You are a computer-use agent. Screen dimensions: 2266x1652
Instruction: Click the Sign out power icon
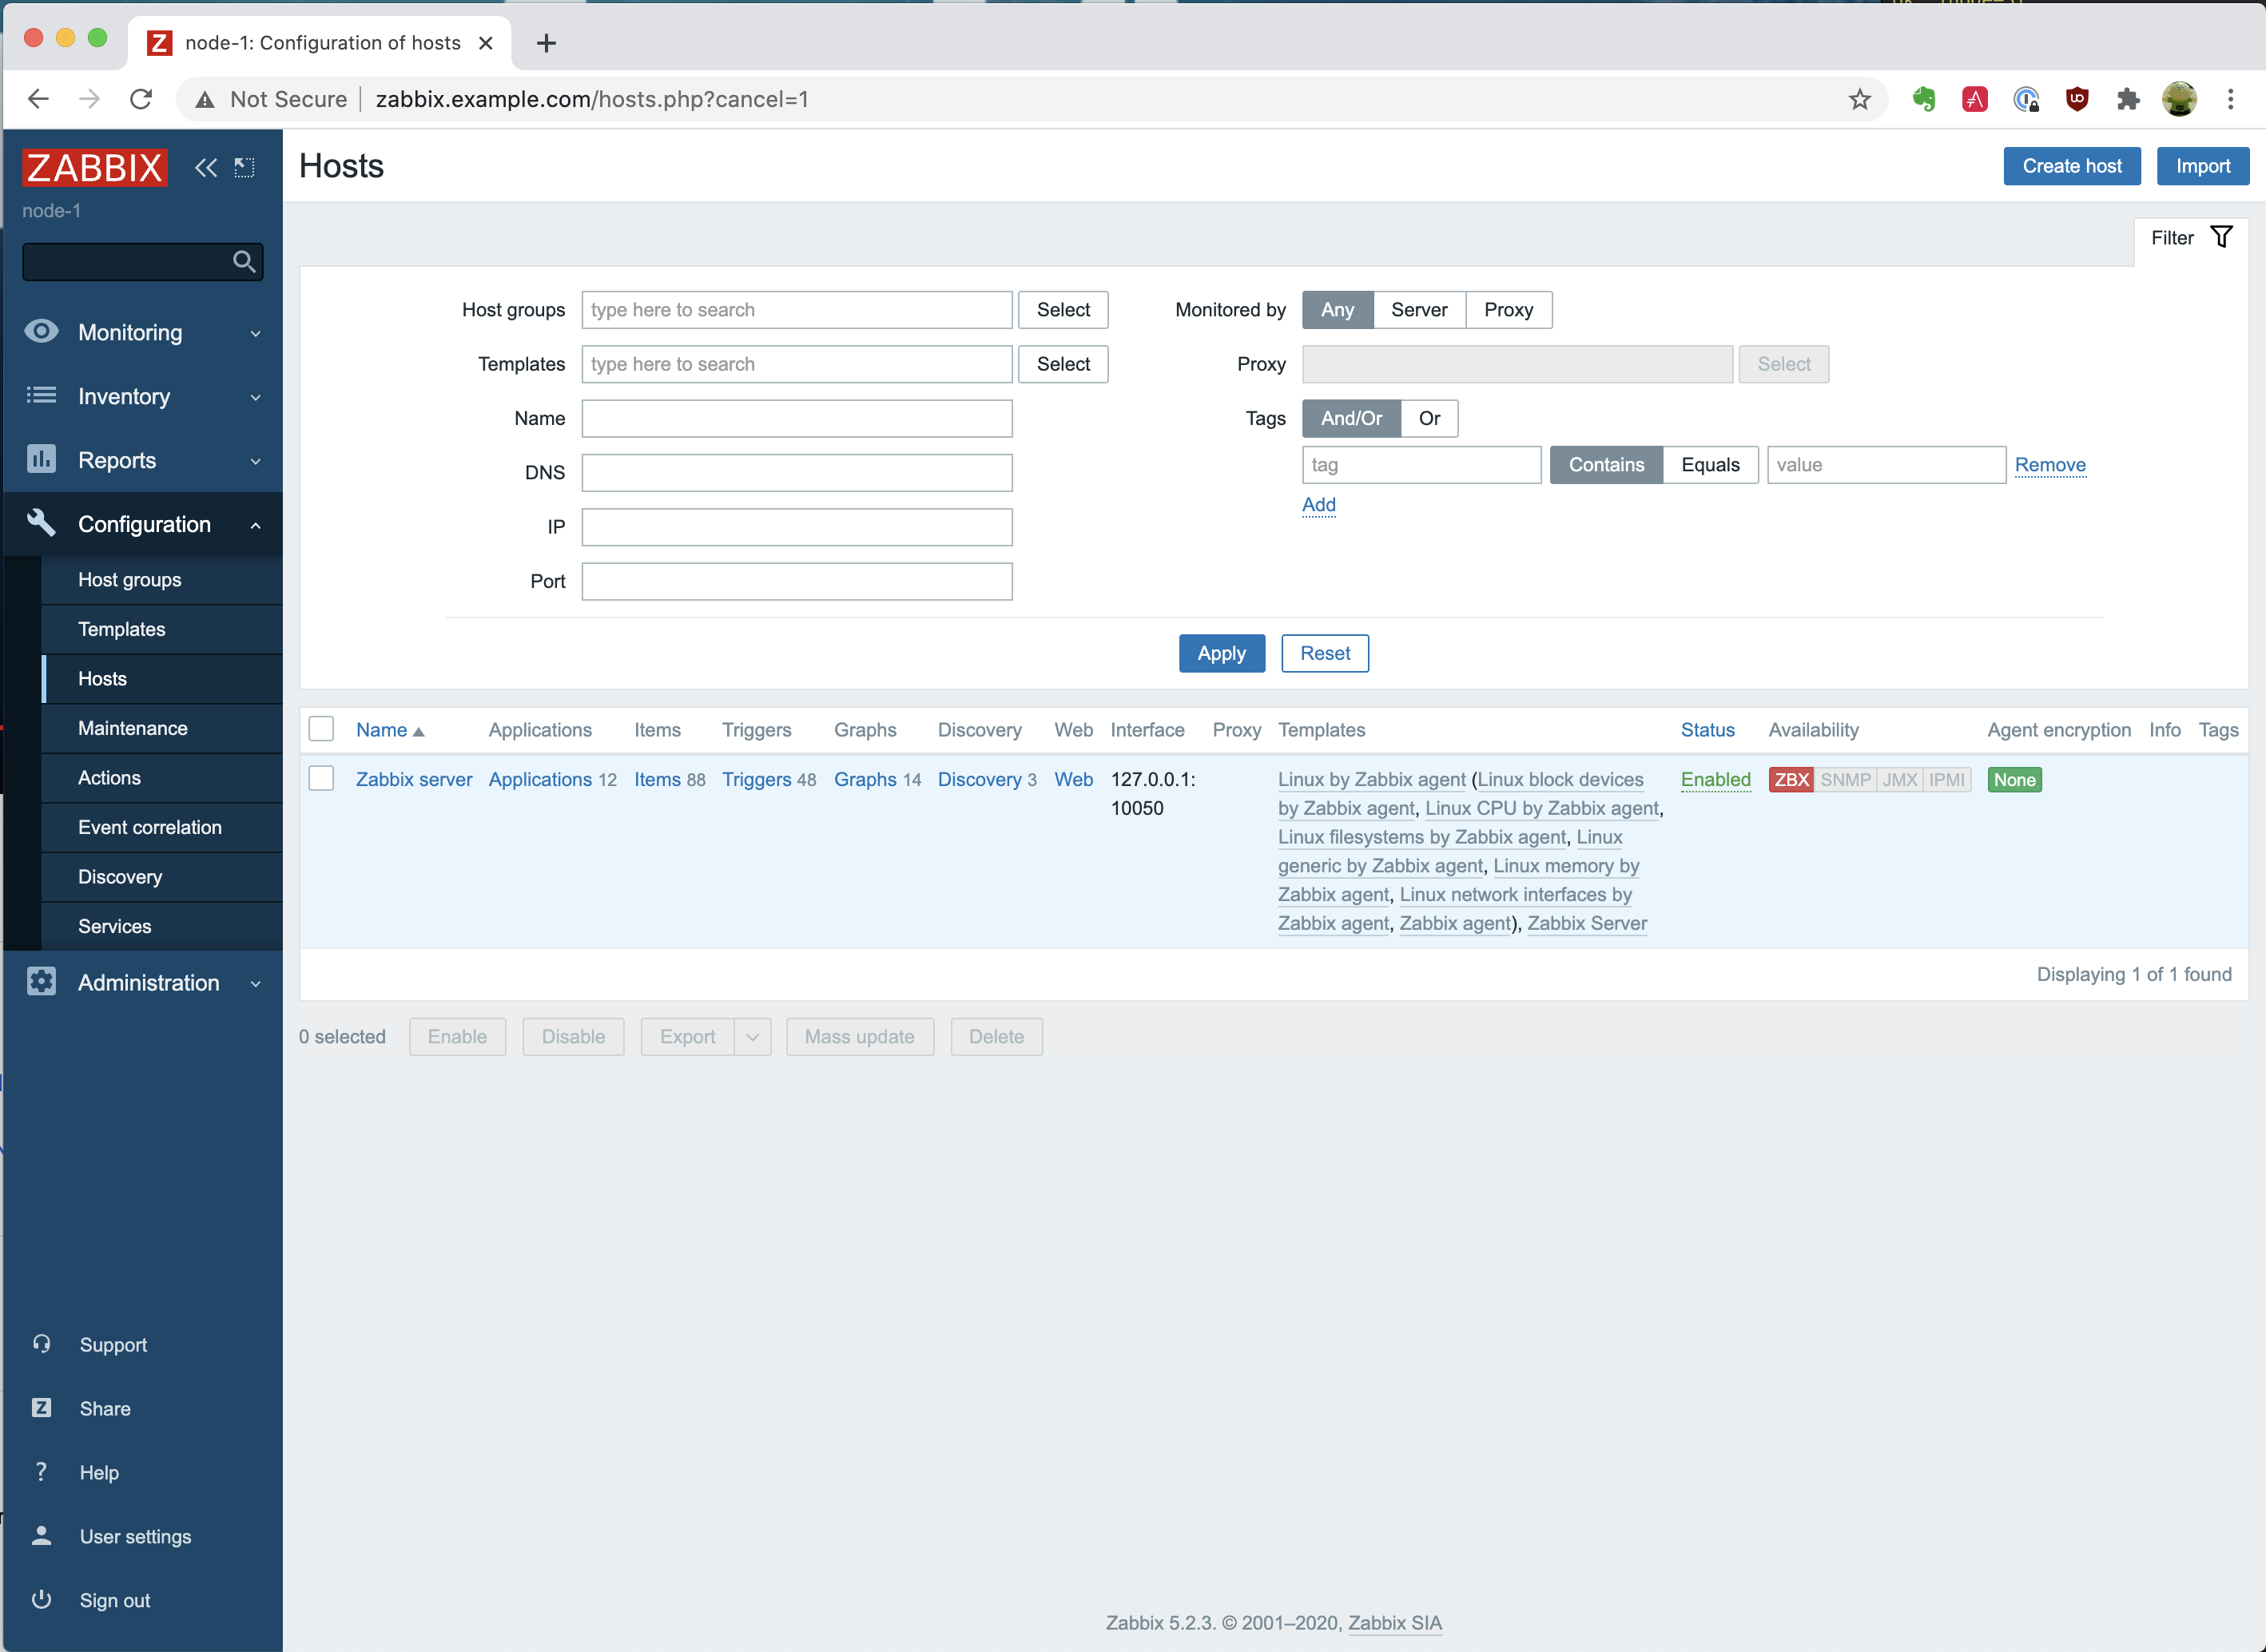[x=41, y=1599]
